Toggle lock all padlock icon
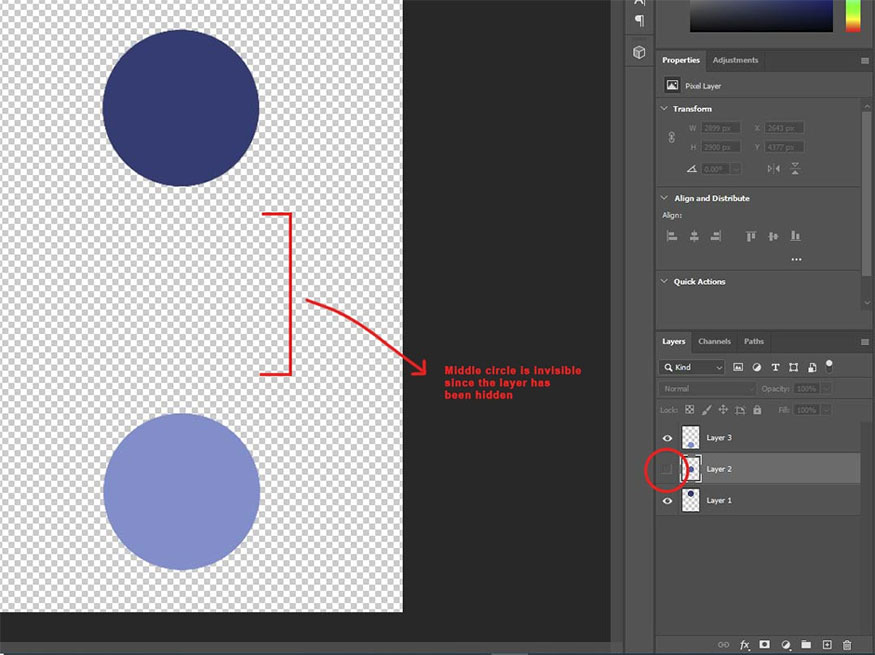The width and height of the screenshot is (875, 655). point(757,410)
